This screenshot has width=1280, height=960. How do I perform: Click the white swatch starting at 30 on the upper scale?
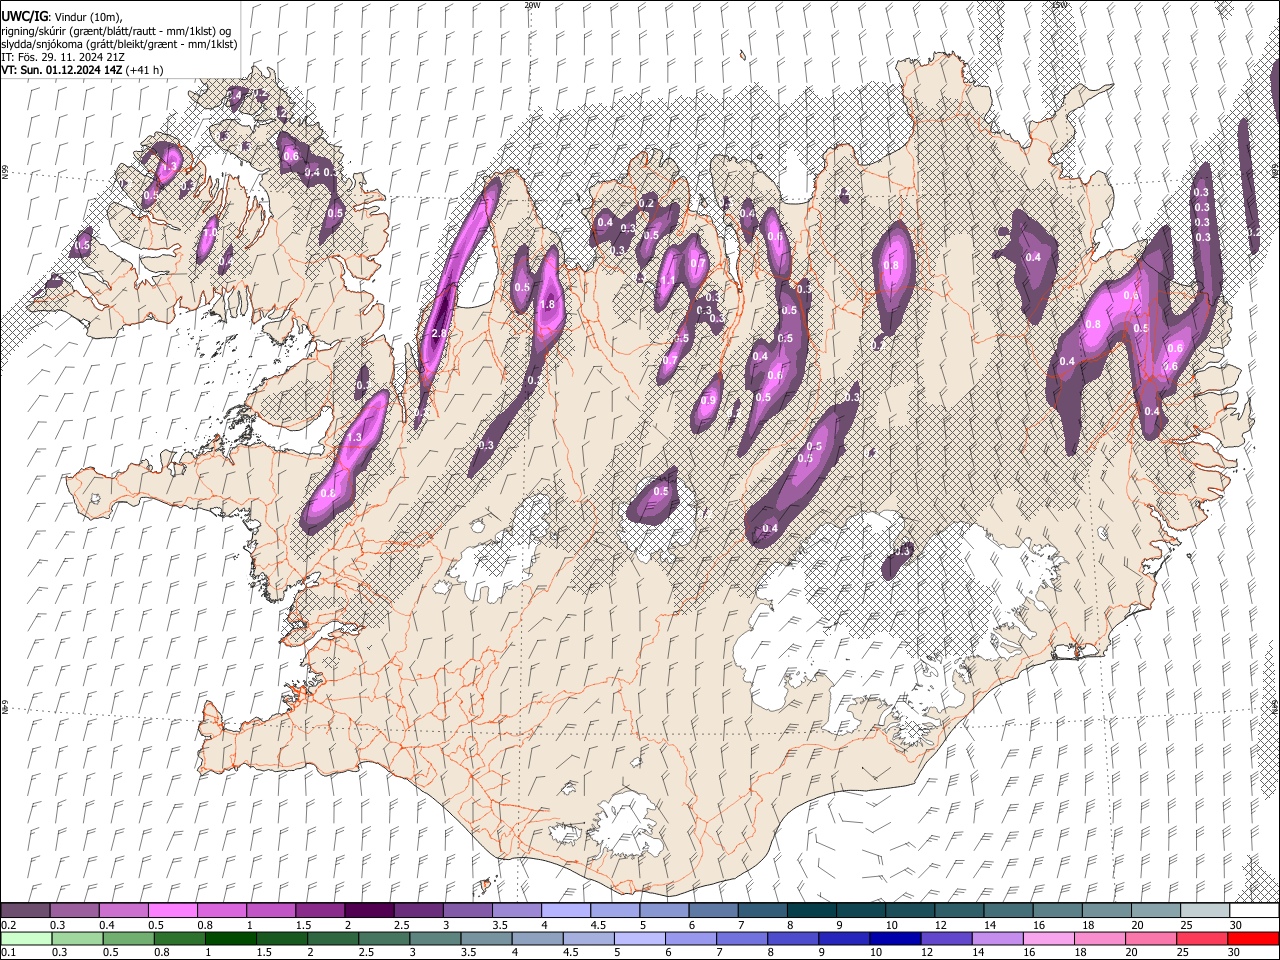coord(1253,911)
